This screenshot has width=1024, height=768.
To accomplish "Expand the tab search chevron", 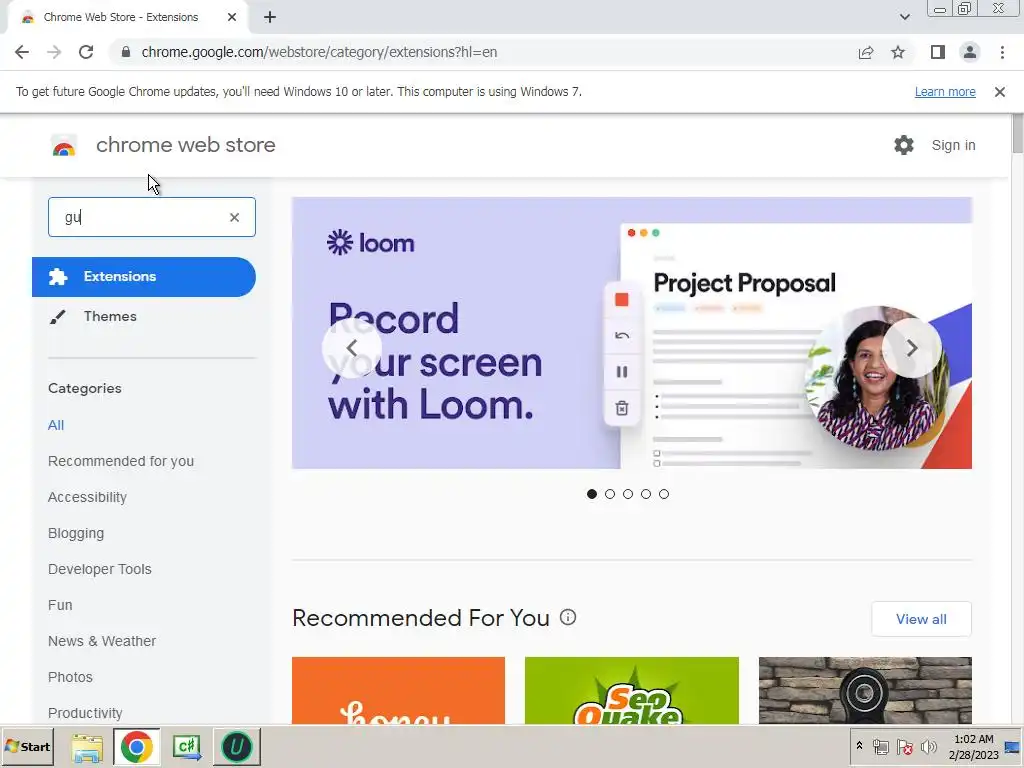I will point(904,18).
